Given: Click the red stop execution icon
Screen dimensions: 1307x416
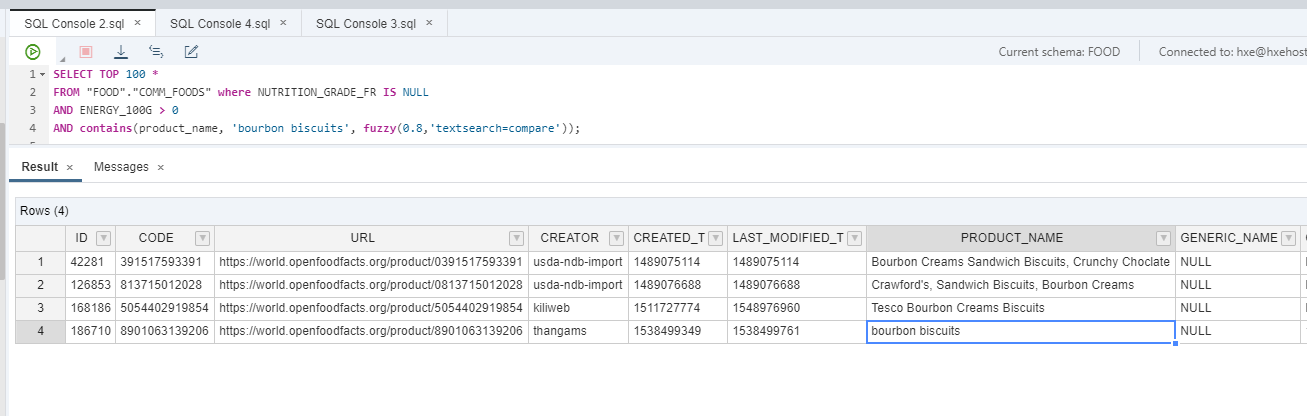Looking at the screenshot, I should coord(85,51).
